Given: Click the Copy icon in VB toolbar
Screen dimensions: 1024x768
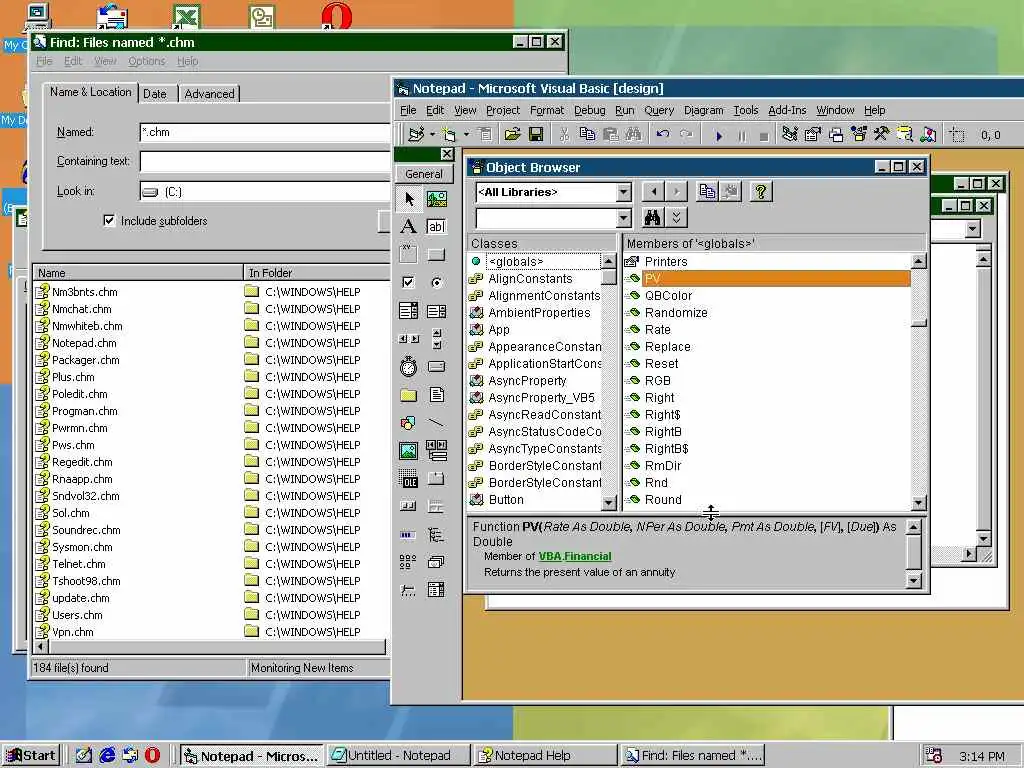Looking at the screenshot, I should coord(587,135).
